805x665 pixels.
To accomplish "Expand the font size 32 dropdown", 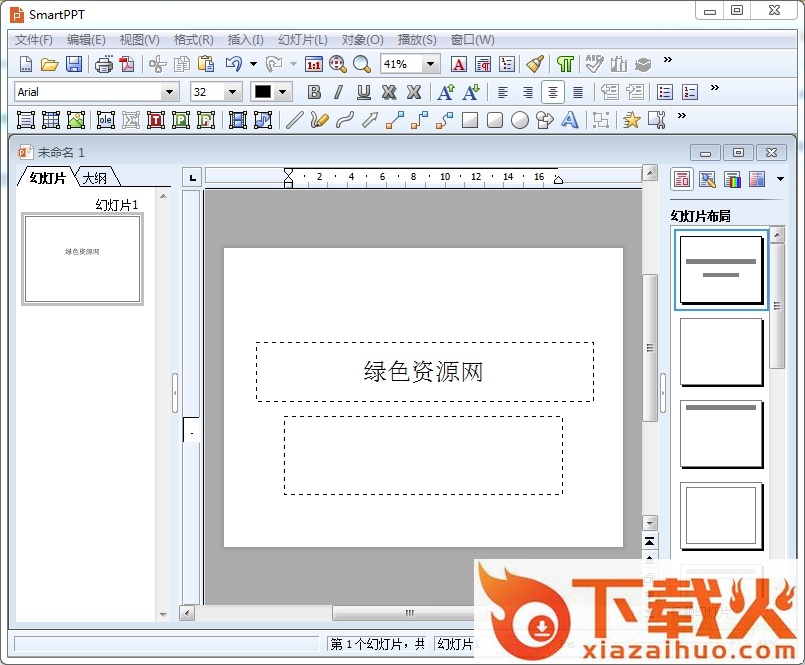I will 233,92.
